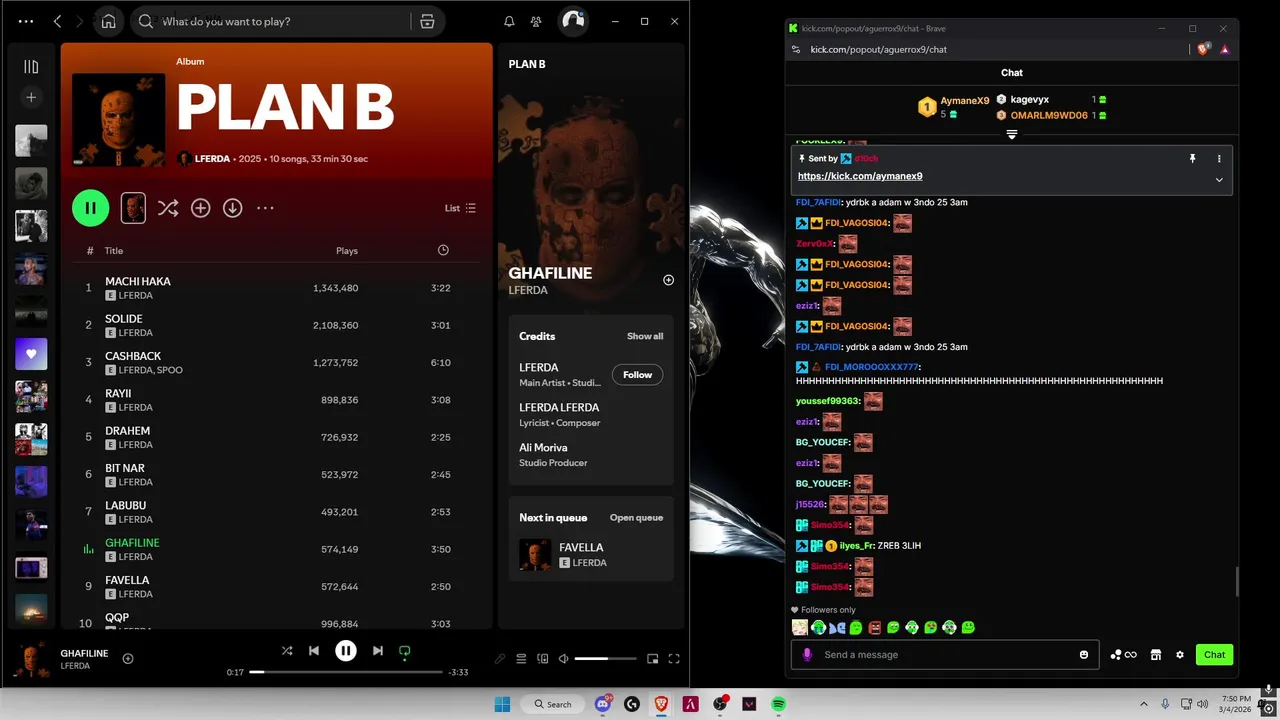
Task: Click Show all credits
Action: (x=645, y=336)
